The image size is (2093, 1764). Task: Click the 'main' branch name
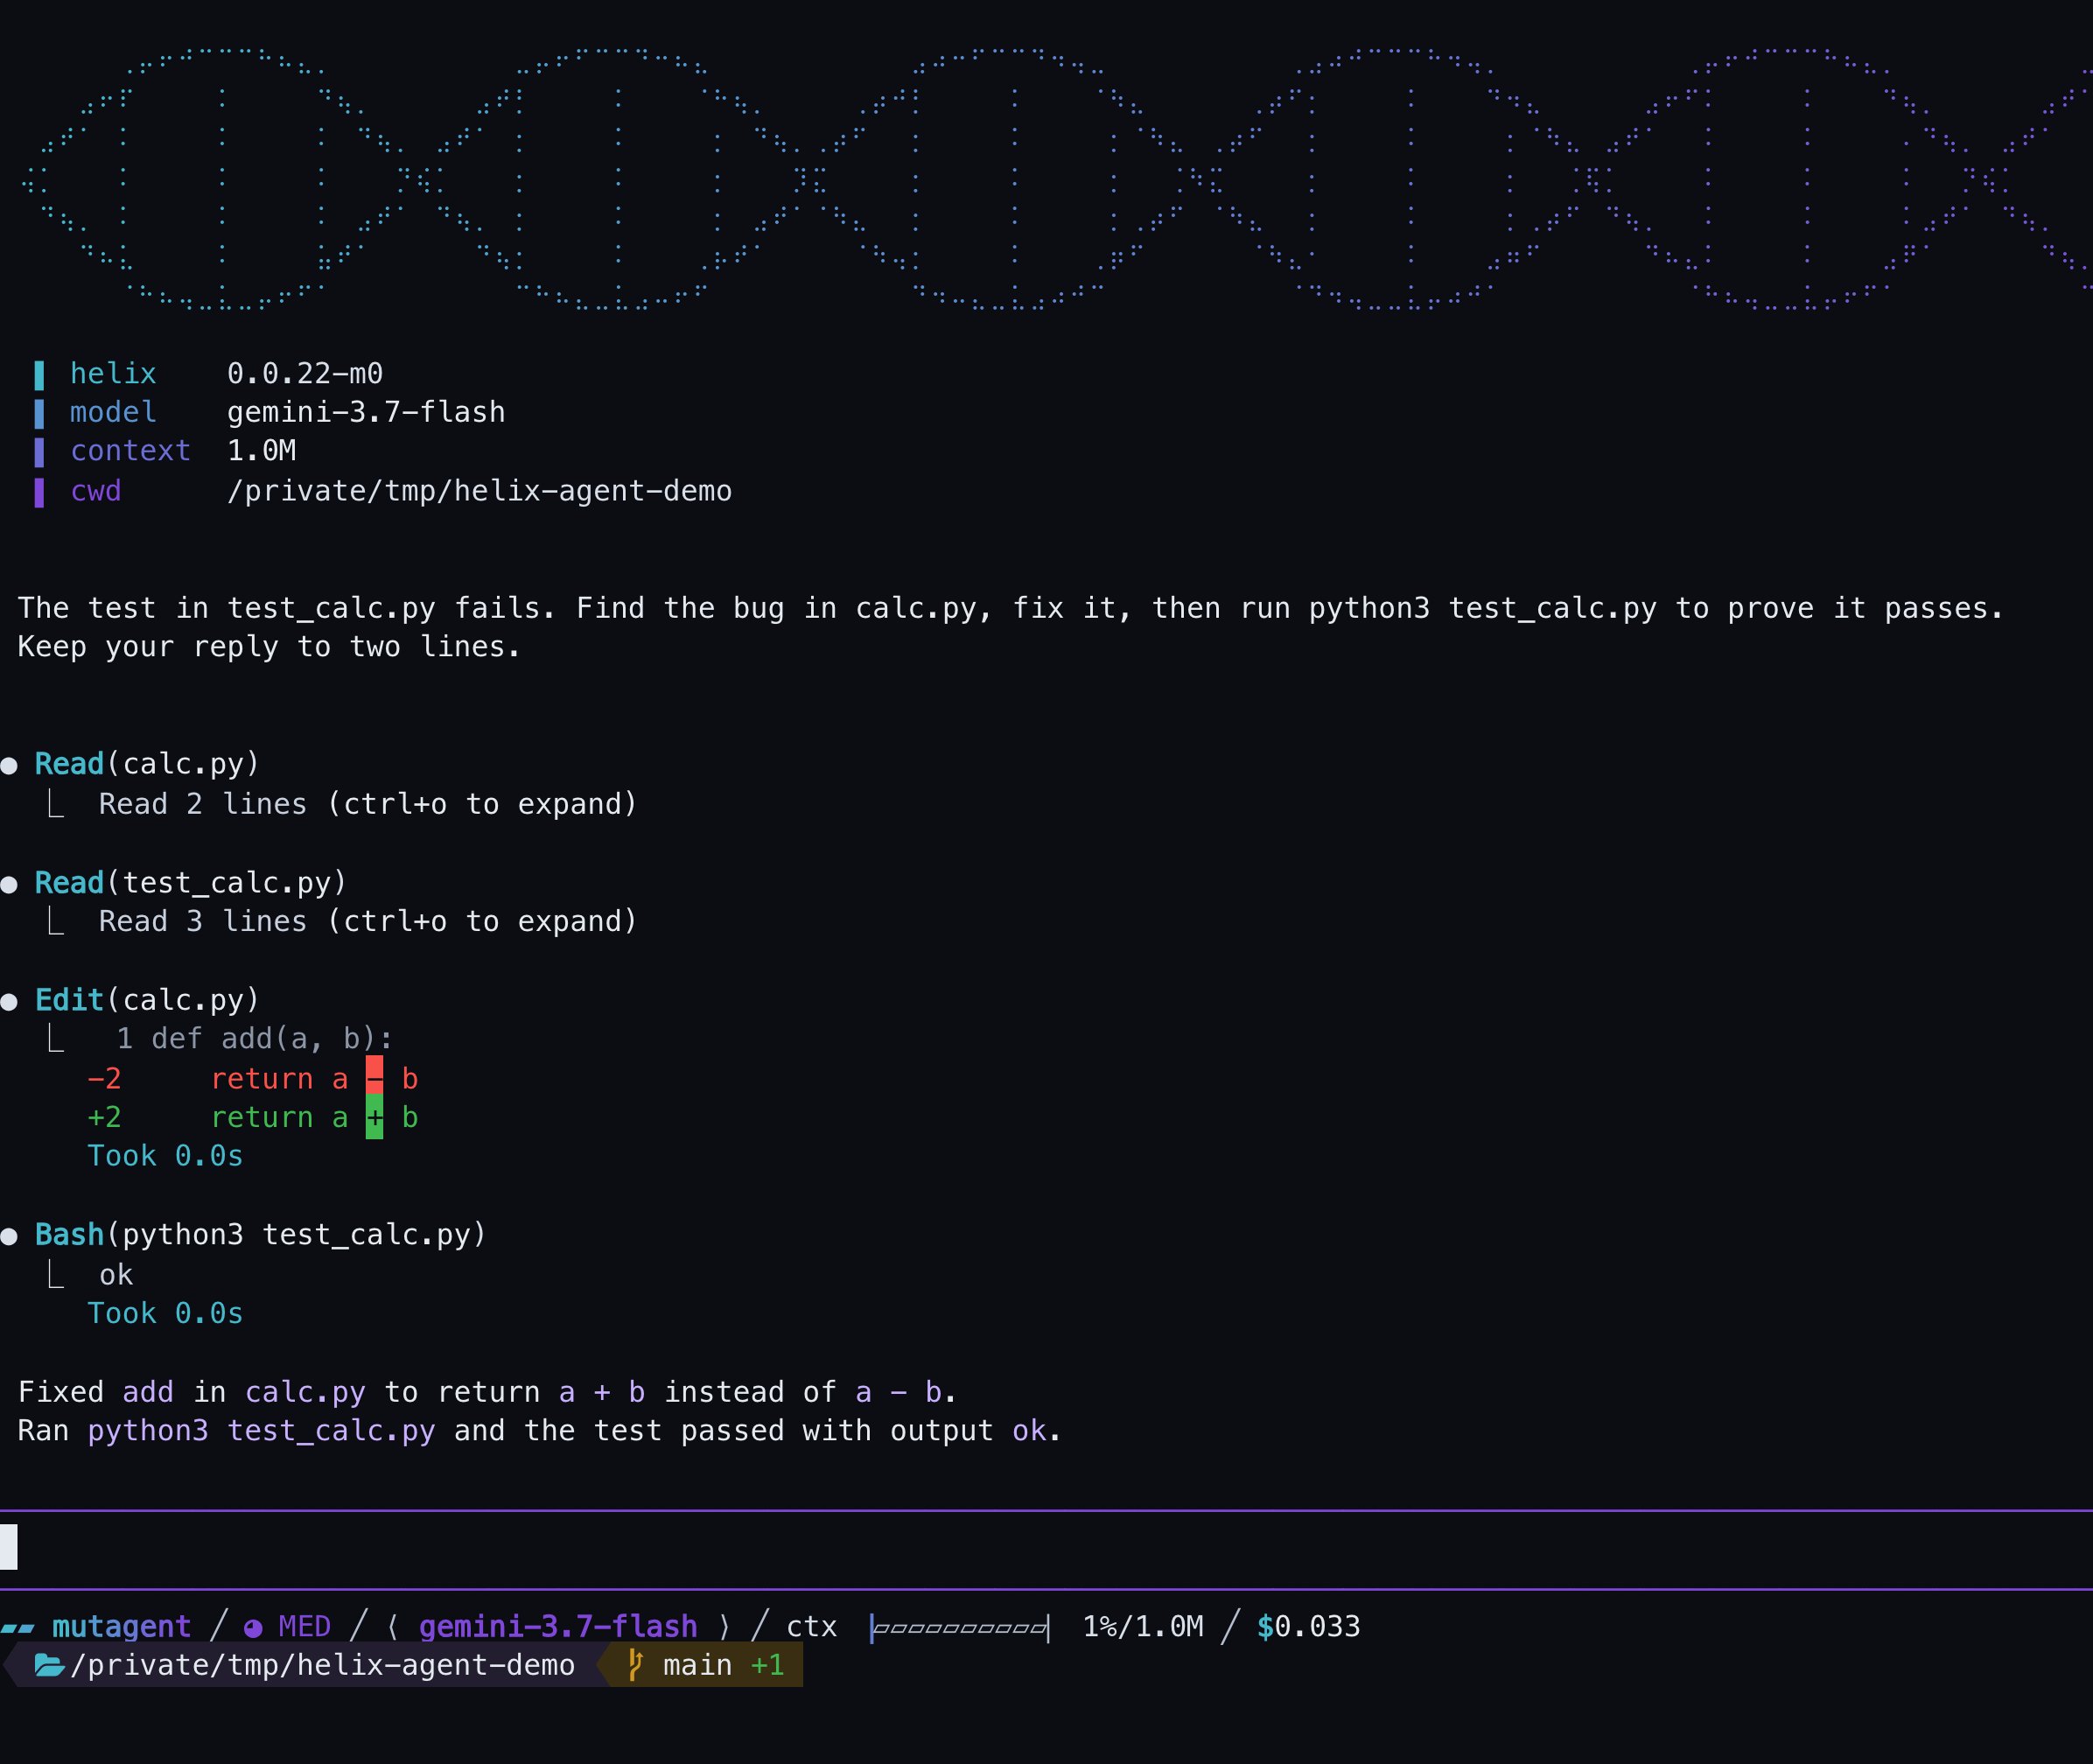pos(697,1666)
